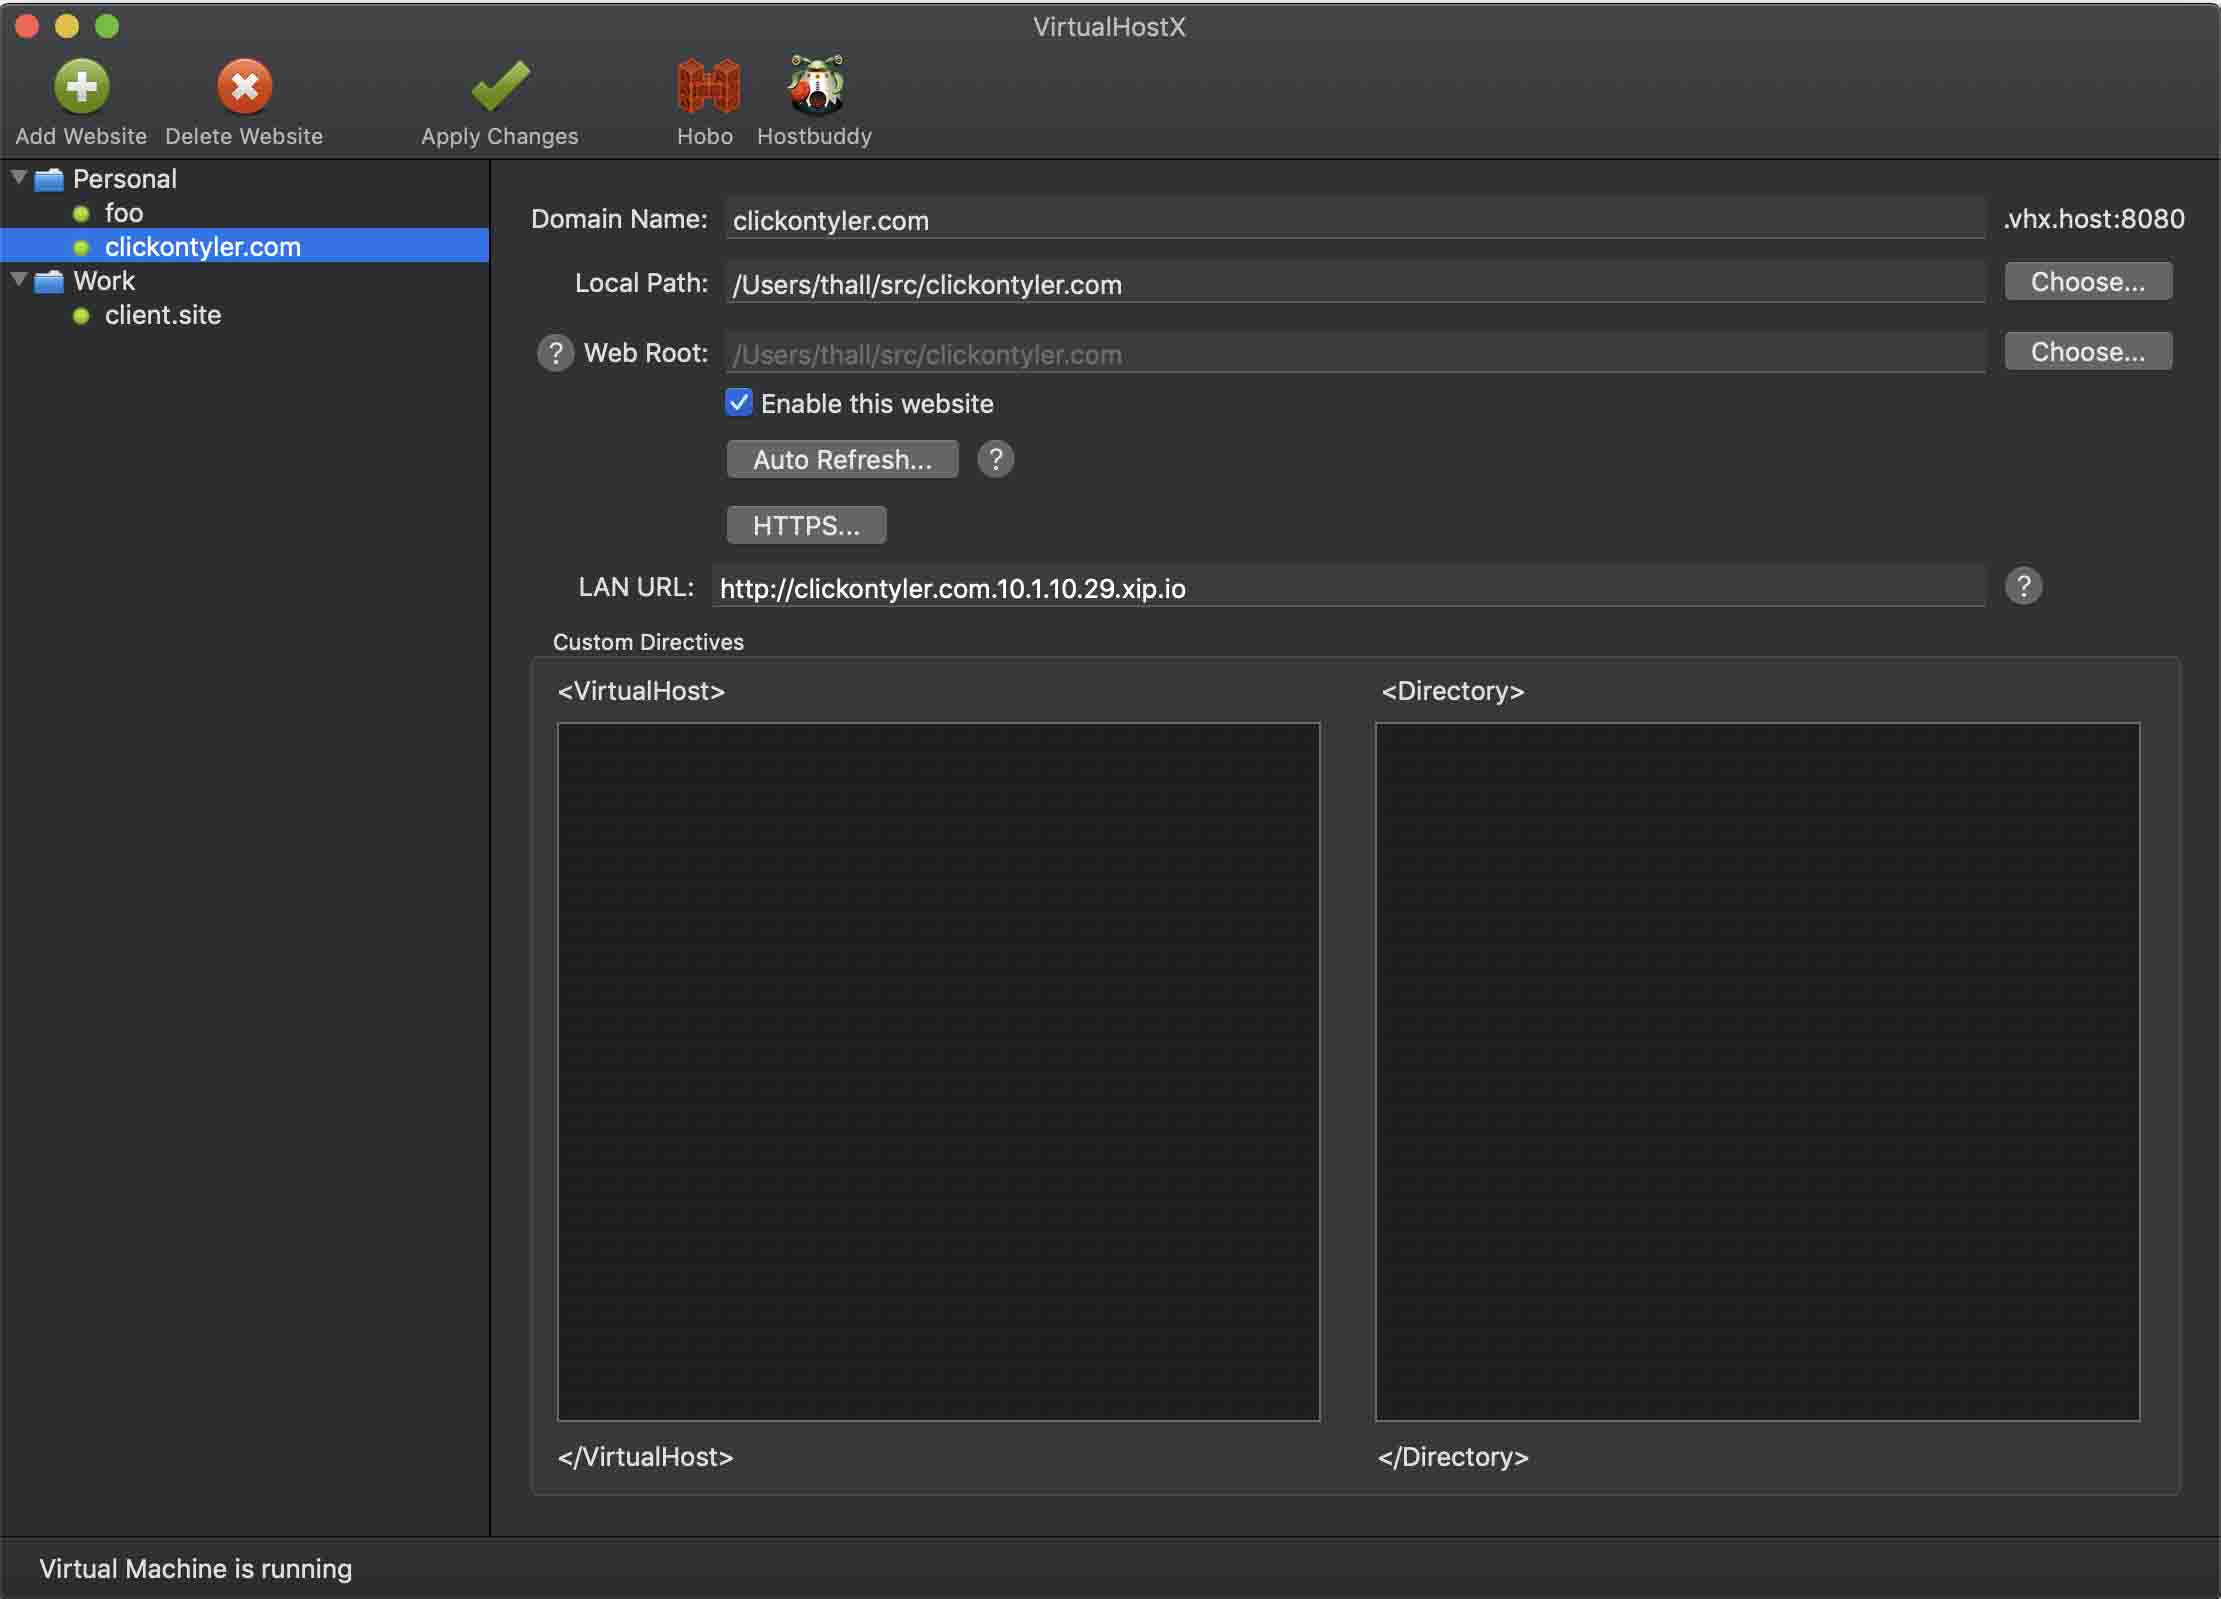Open the Hobo tool icon
Screen dimensions: 2221x1599
click(x=707, y=87)
